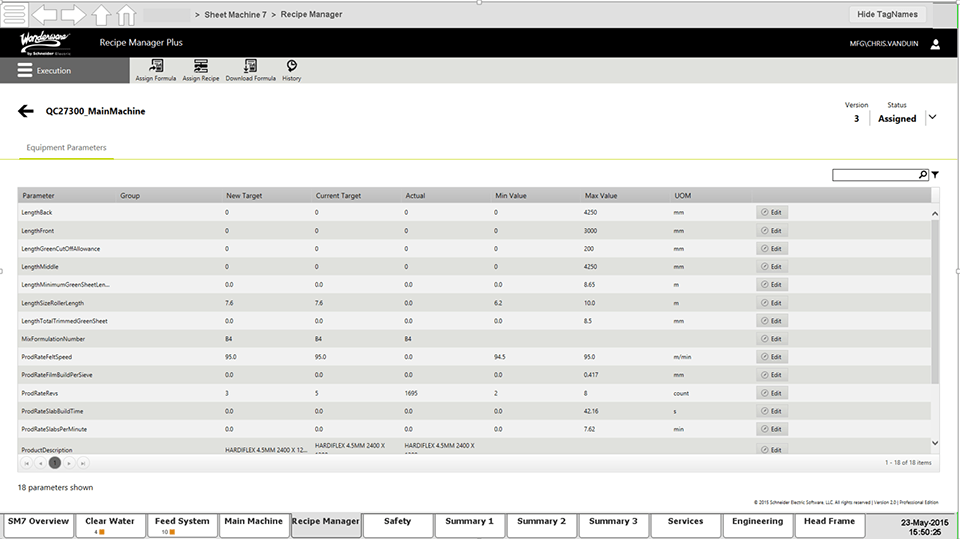Click the filter funnel icon
Screen dimensions: 960x539
pos(935,175)
